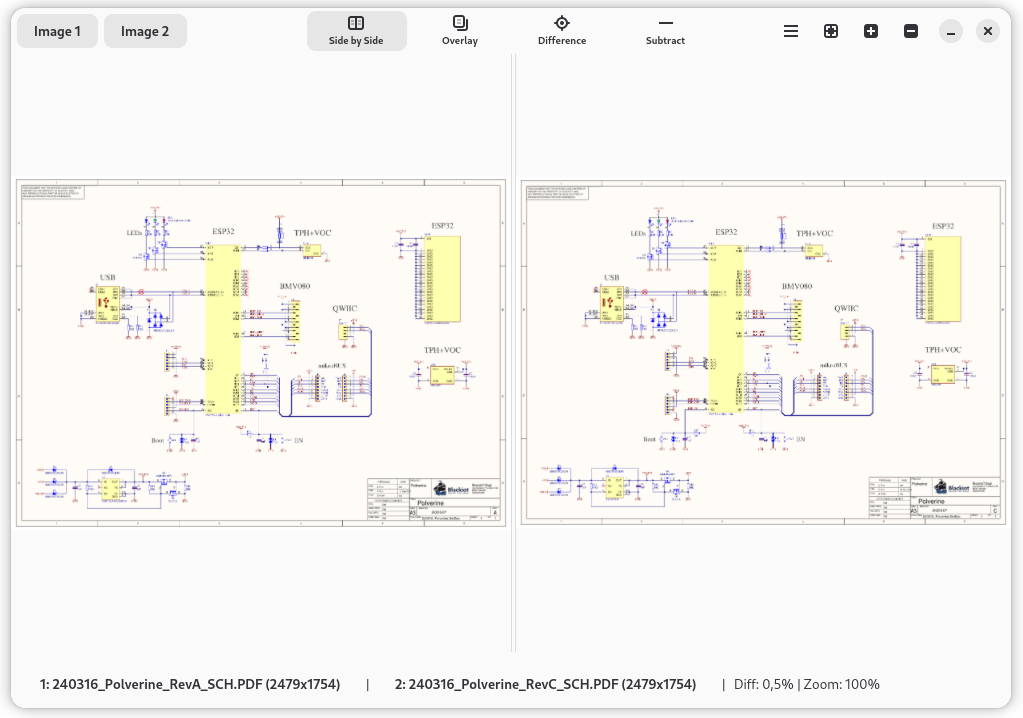The height and width of the screenshot is (718, 1023).
Task: Click the RevA_SCH.PDF filename in the status bar
Action: pos(190,685)
